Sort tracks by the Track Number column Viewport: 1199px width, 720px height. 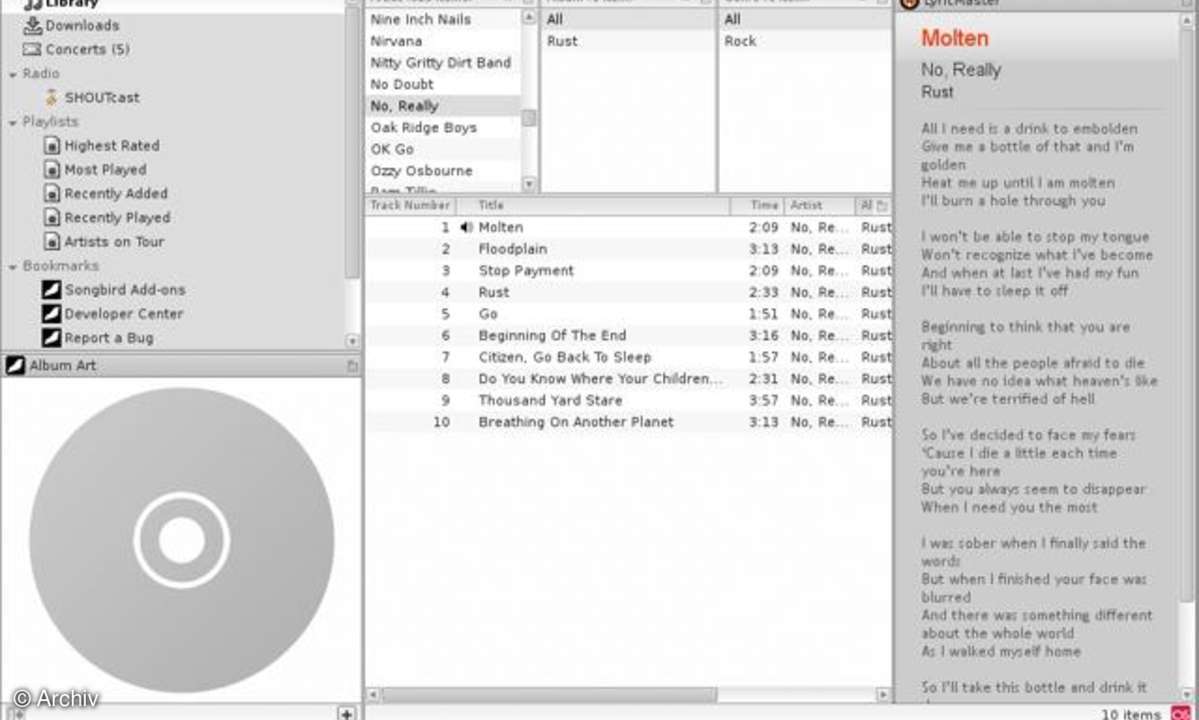(410, 206)
